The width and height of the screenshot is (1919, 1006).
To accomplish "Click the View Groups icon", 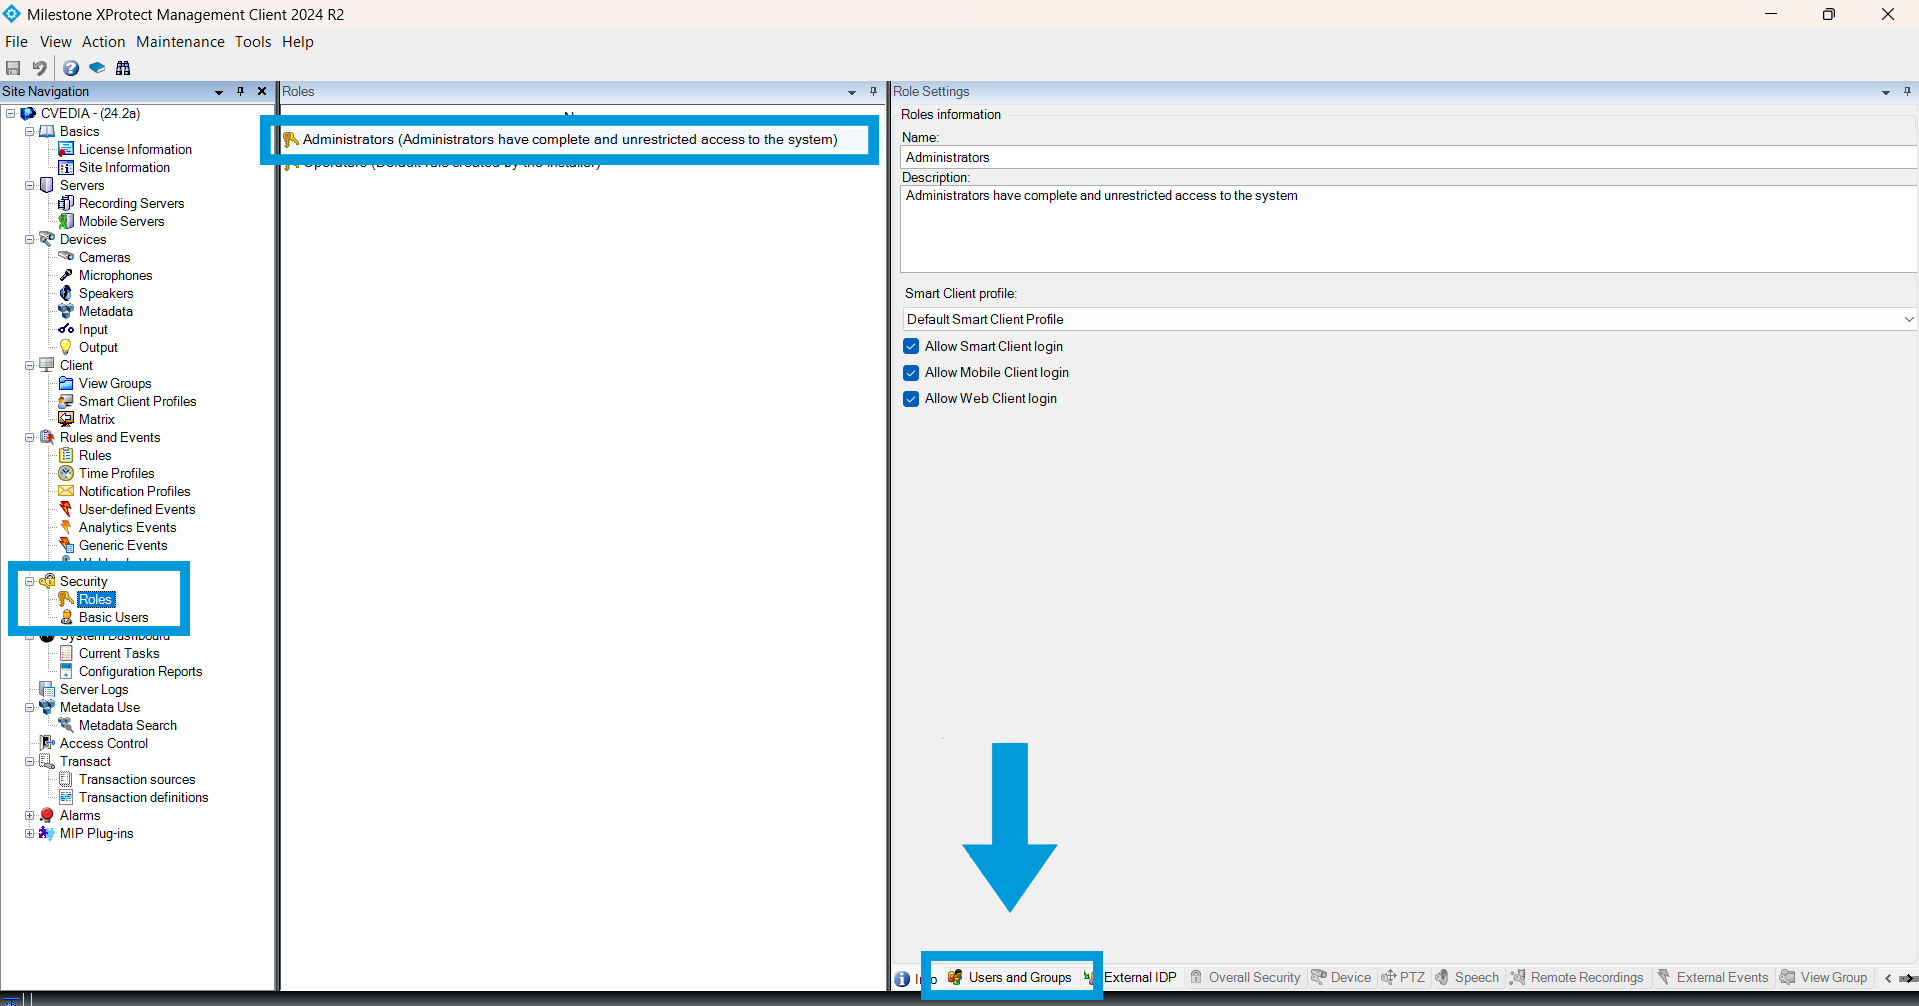I will 66,383.
